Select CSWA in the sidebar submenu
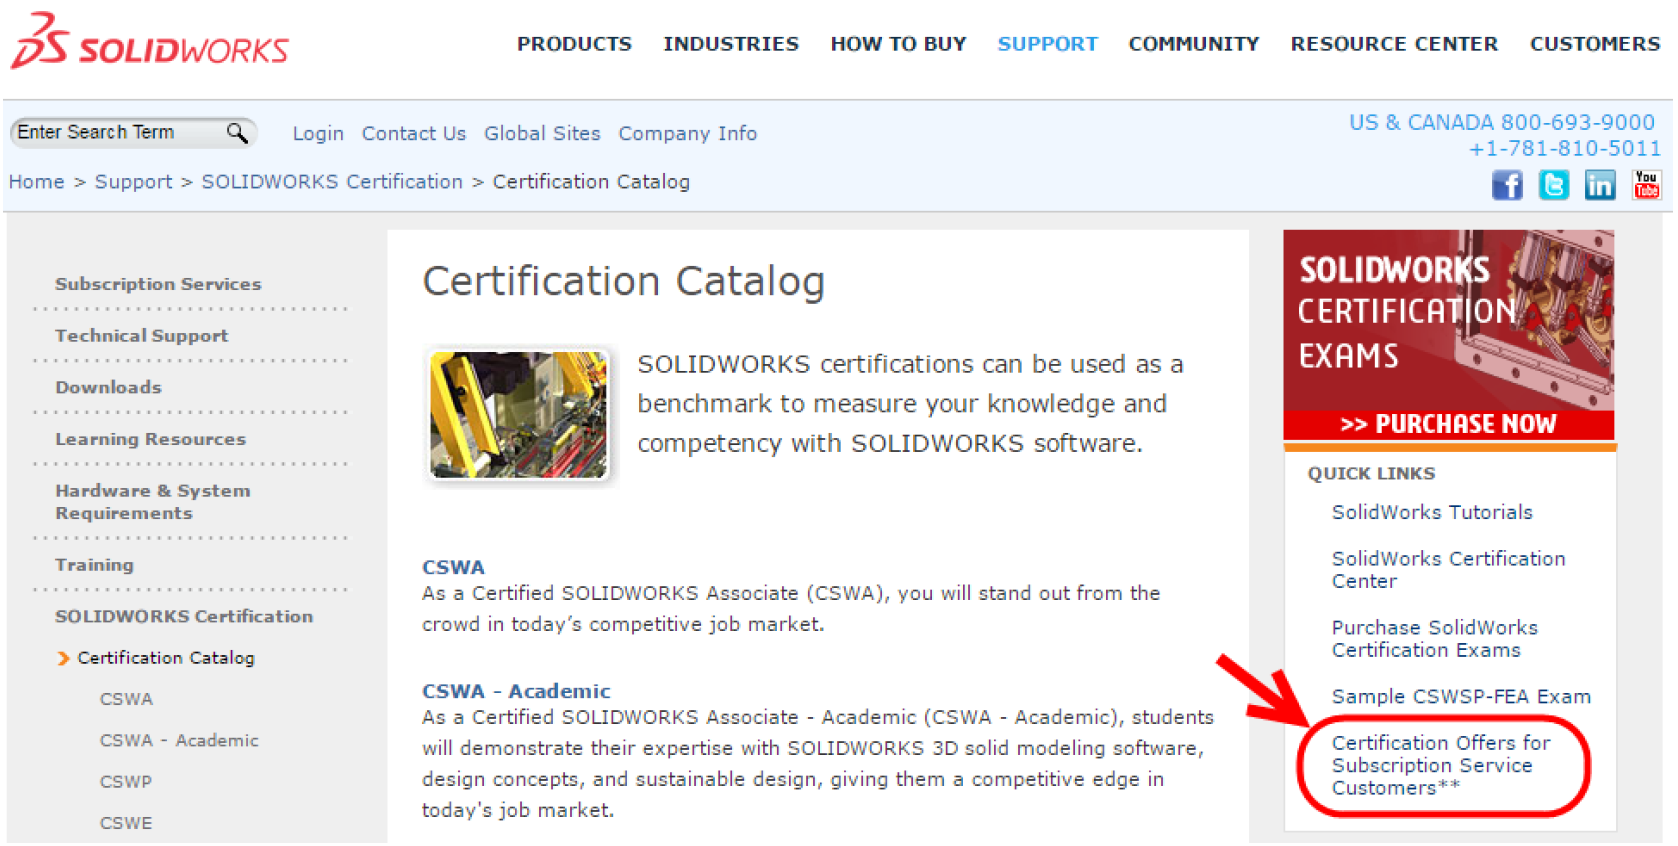This screenshot has width=1678, height=846. [126, 699]
